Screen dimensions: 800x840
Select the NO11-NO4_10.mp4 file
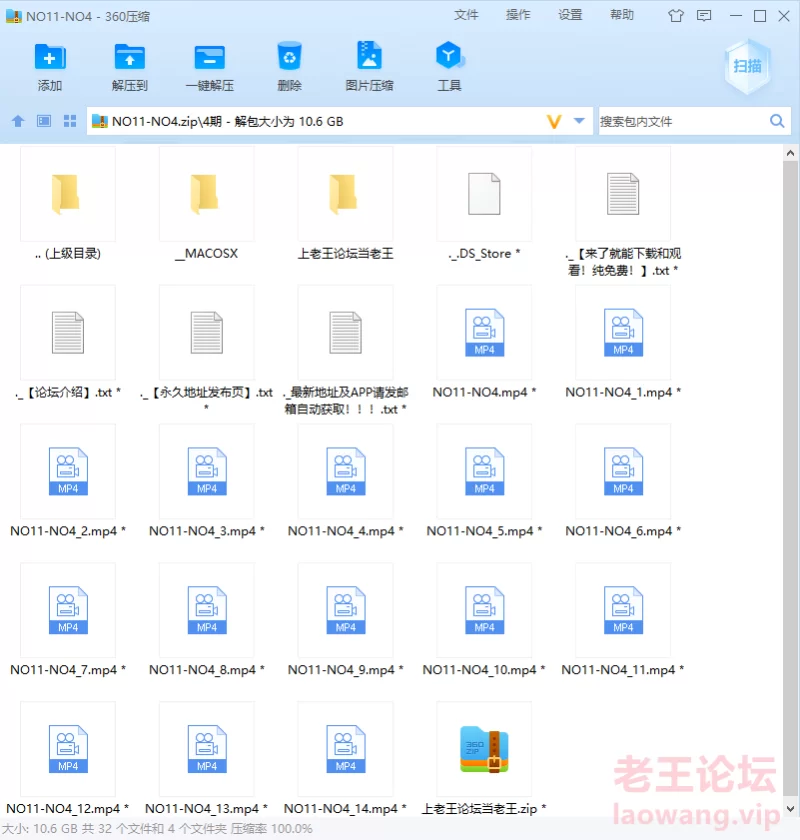(x=484, y=619)
